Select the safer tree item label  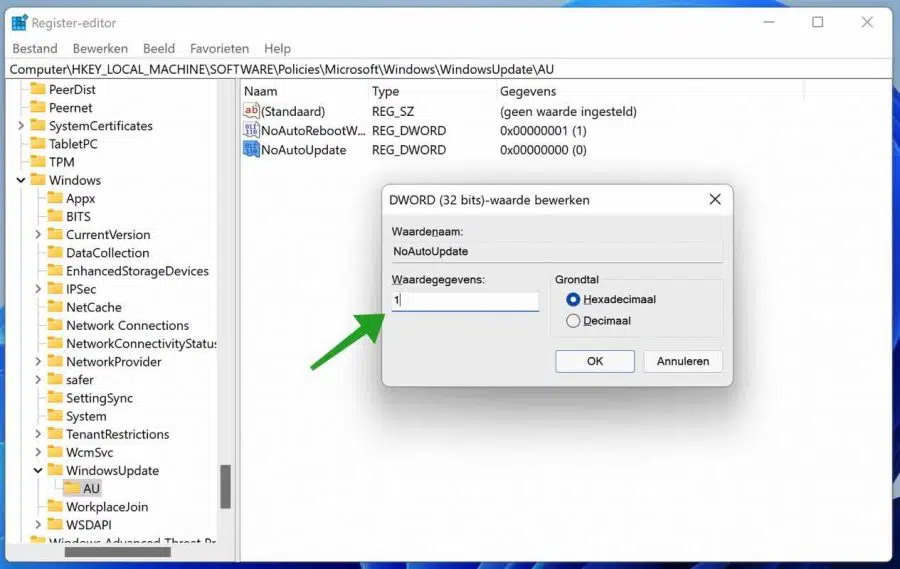click(80, 380)
